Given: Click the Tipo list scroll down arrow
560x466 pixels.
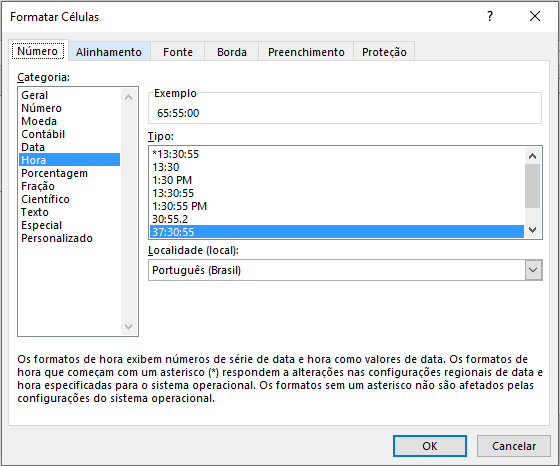Looking at the screenshot, I should pyautogui.click(x=532, y=230).
